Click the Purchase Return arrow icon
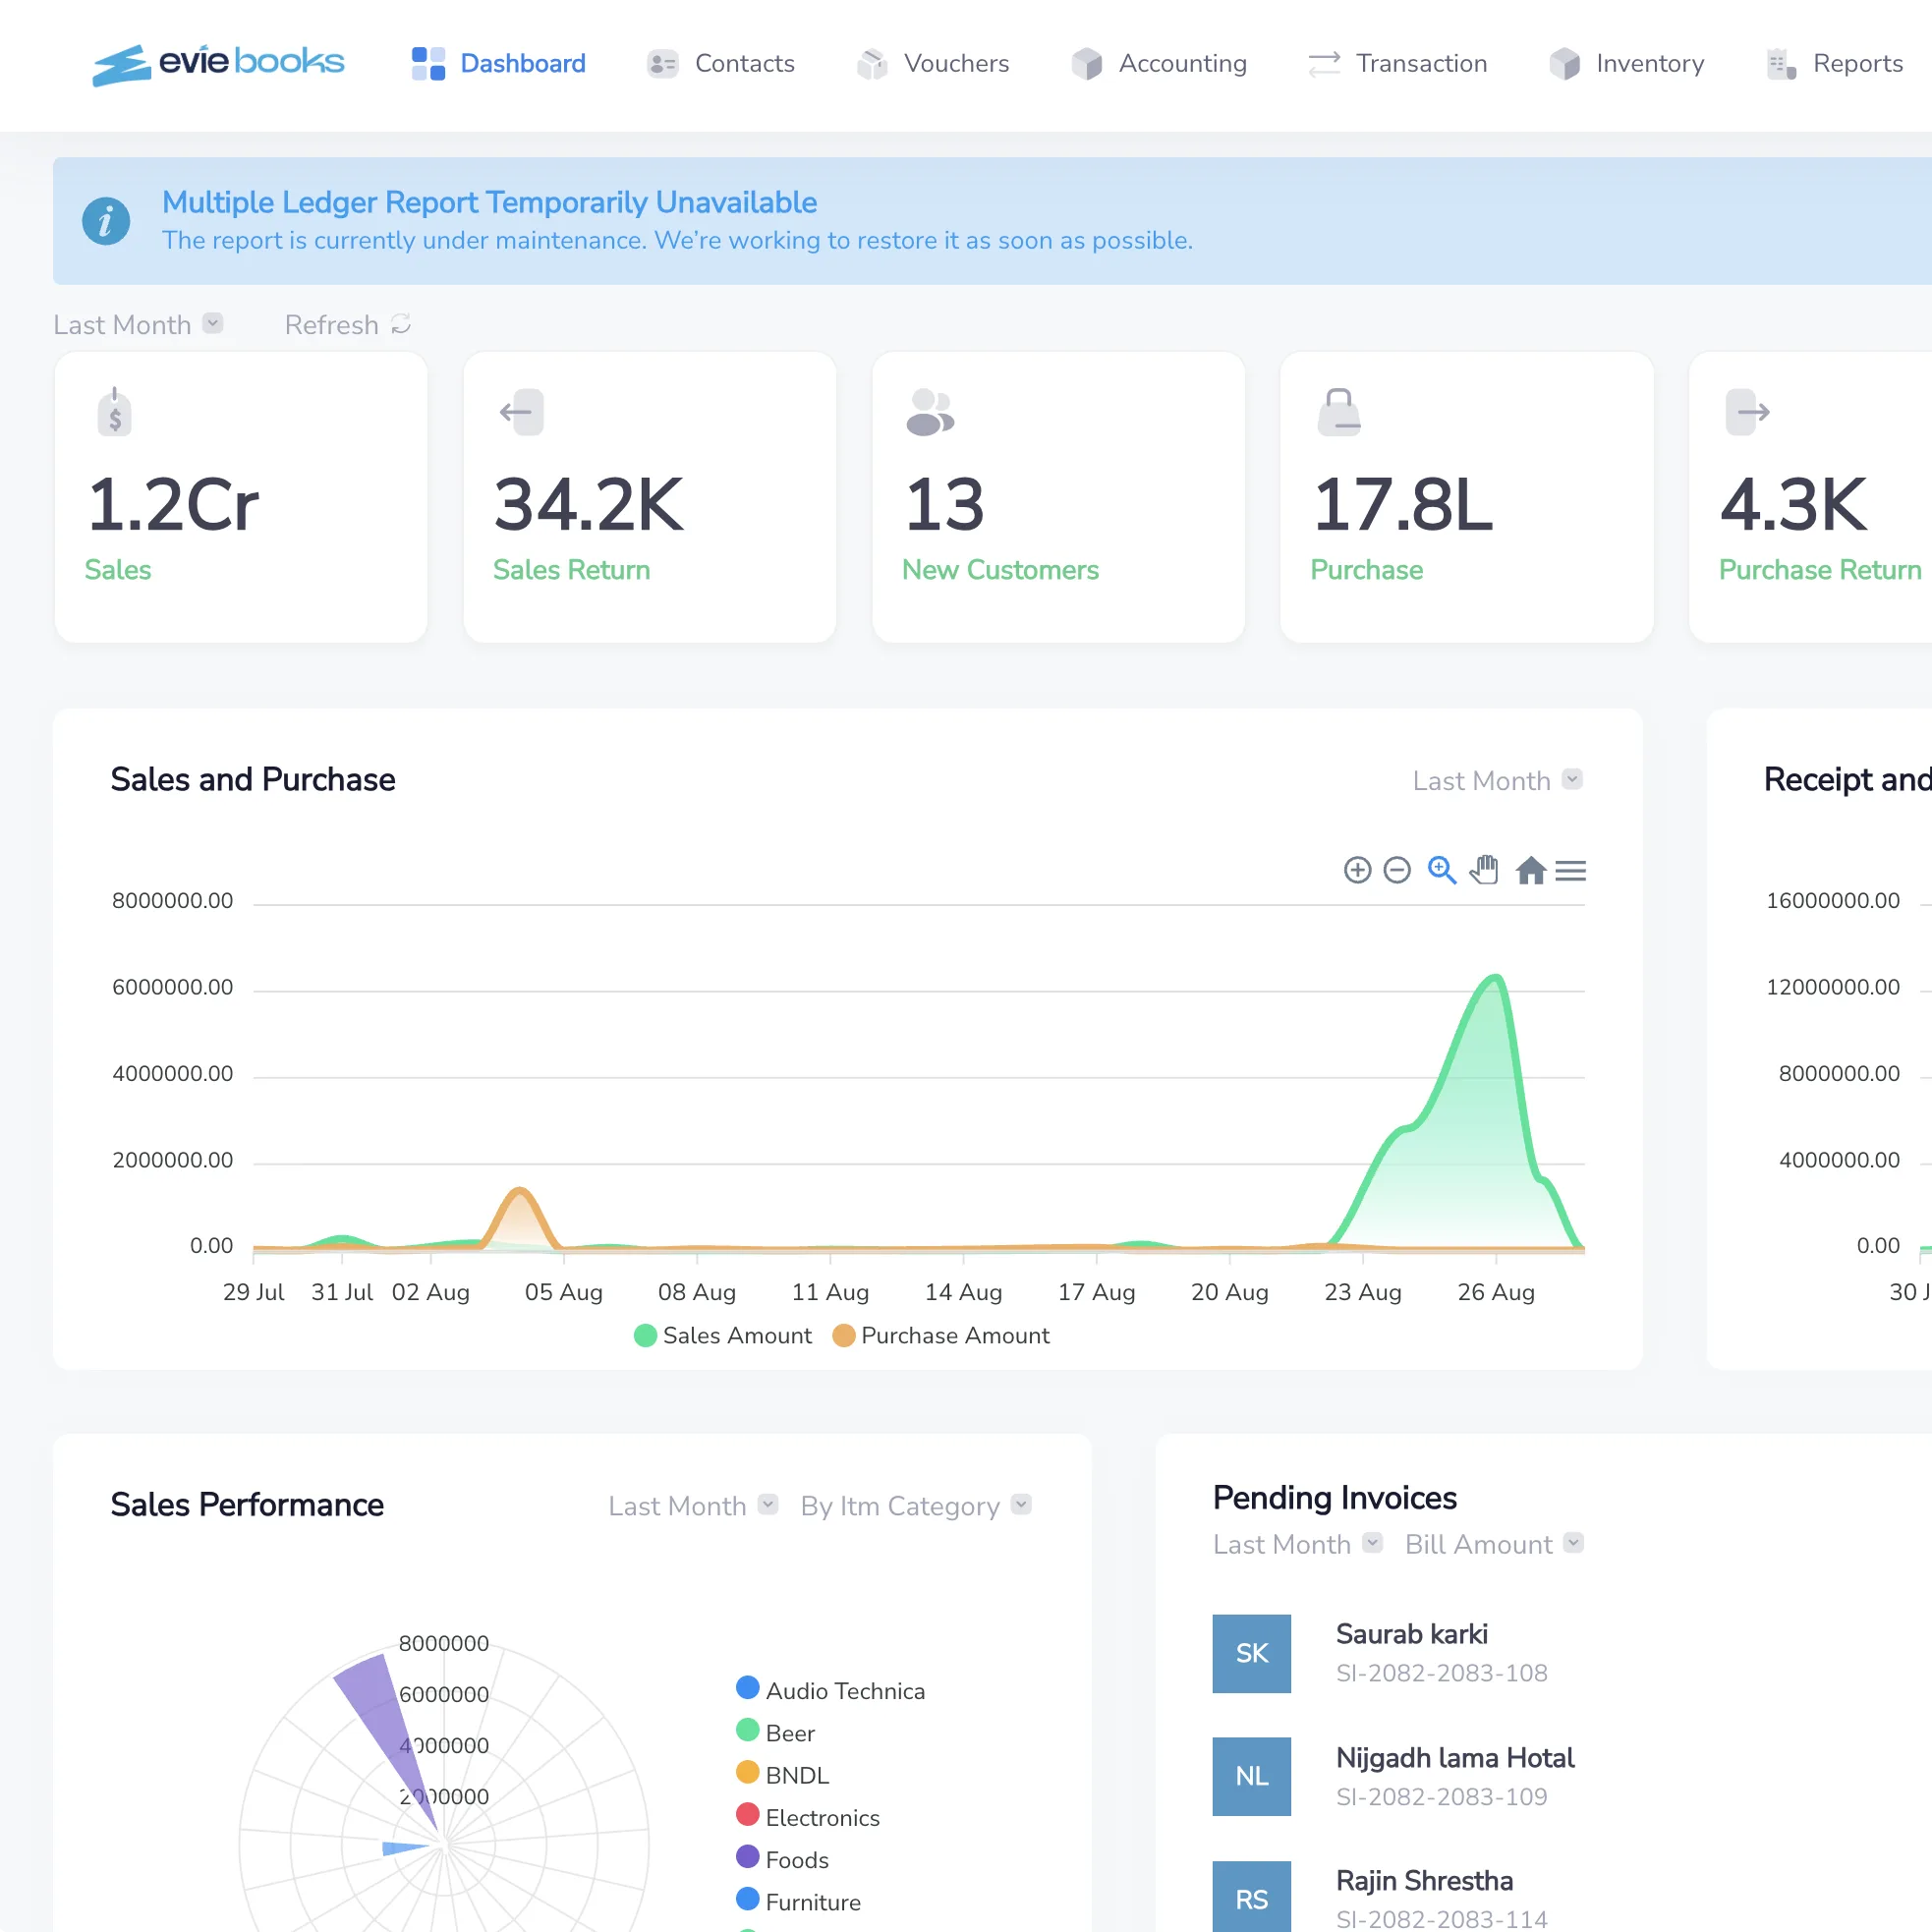This screenshot has height=1932, width=1932. click(x=1747, y=411)
